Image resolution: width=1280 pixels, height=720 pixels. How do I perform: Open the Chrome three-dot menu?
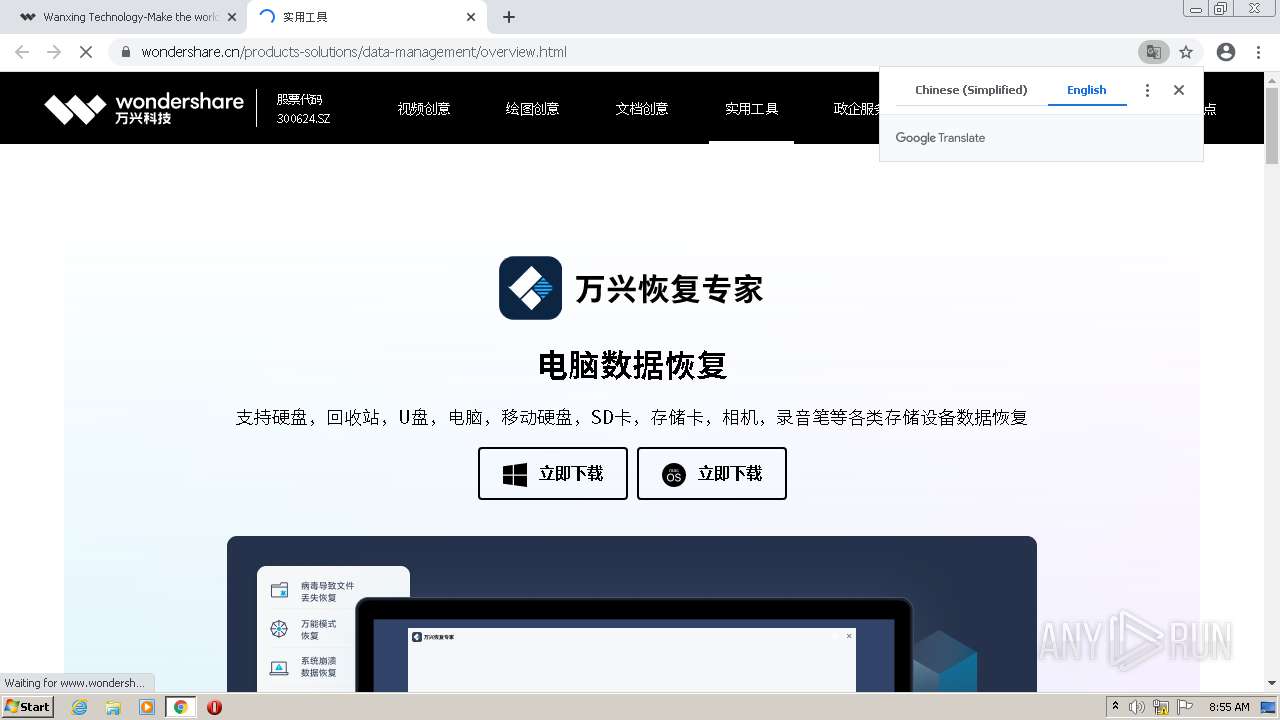click(x=1258, y=52)
